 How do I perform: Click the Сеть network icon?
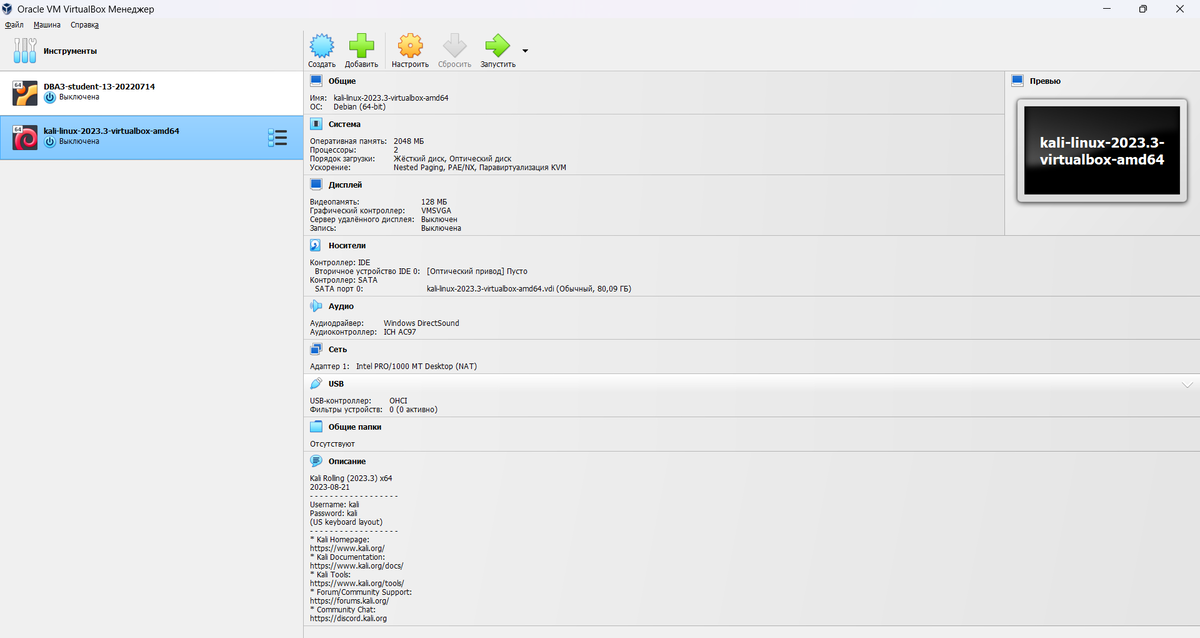(x=316, y=349)
